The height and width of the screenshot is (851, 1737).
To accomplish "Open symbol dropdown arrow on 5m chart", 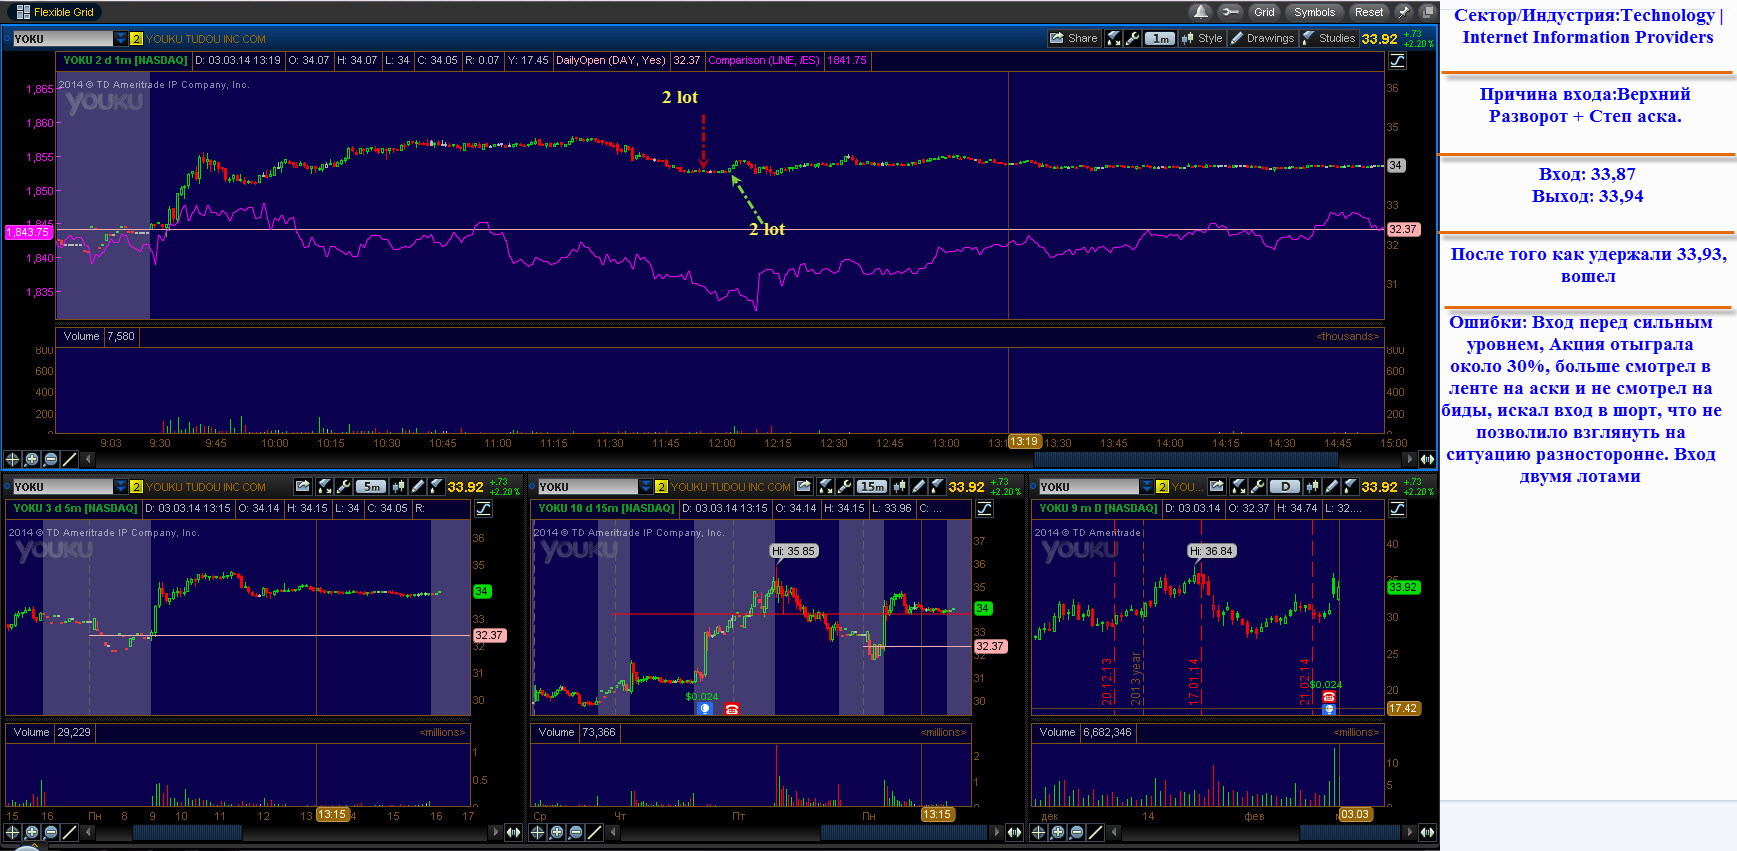I will coord(121,487).
